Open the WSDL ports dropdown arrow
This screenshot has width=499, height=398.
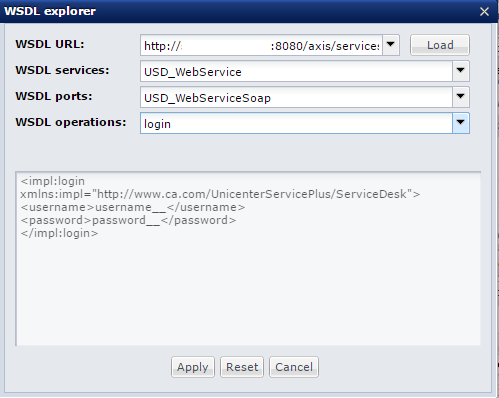[461, 97]
